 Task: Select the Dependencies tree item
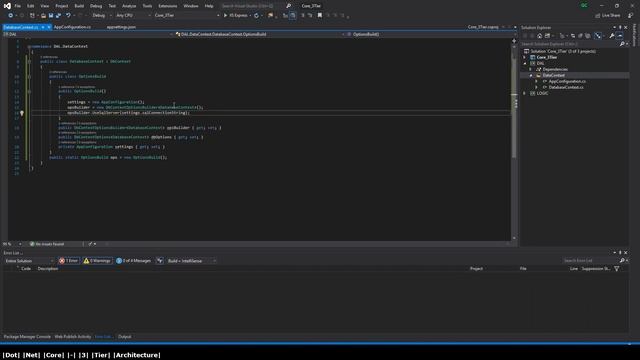click(555, 69)
